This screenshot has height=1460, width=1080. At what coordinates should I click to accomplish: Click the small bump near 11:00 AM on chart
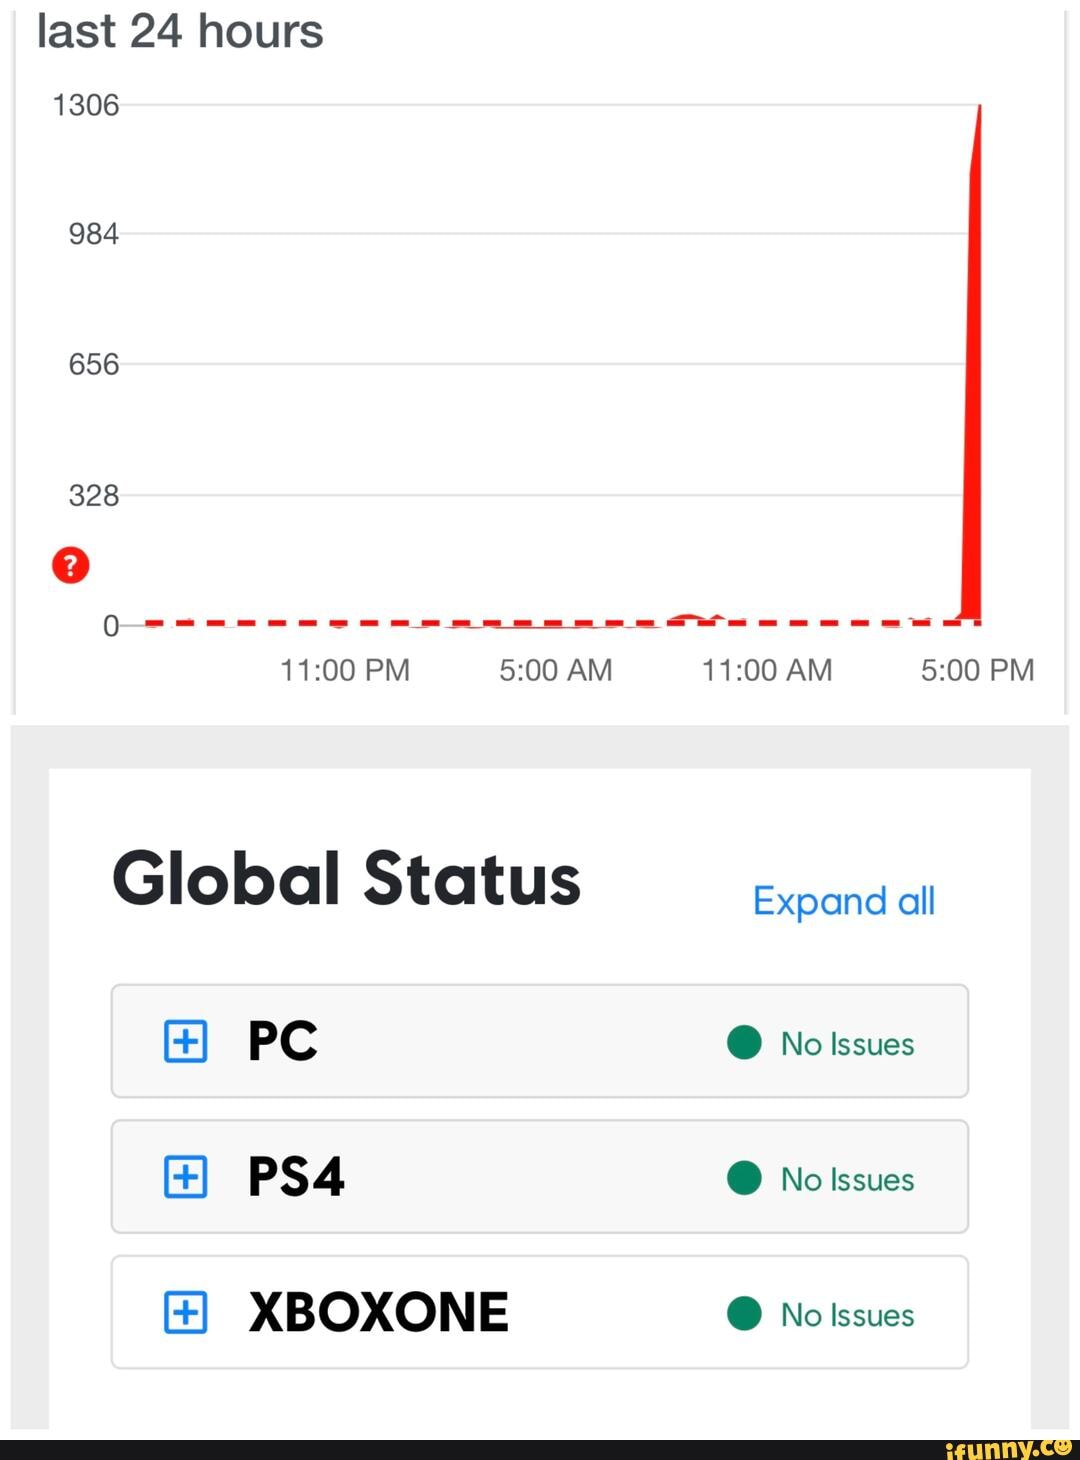coord(690,617)
